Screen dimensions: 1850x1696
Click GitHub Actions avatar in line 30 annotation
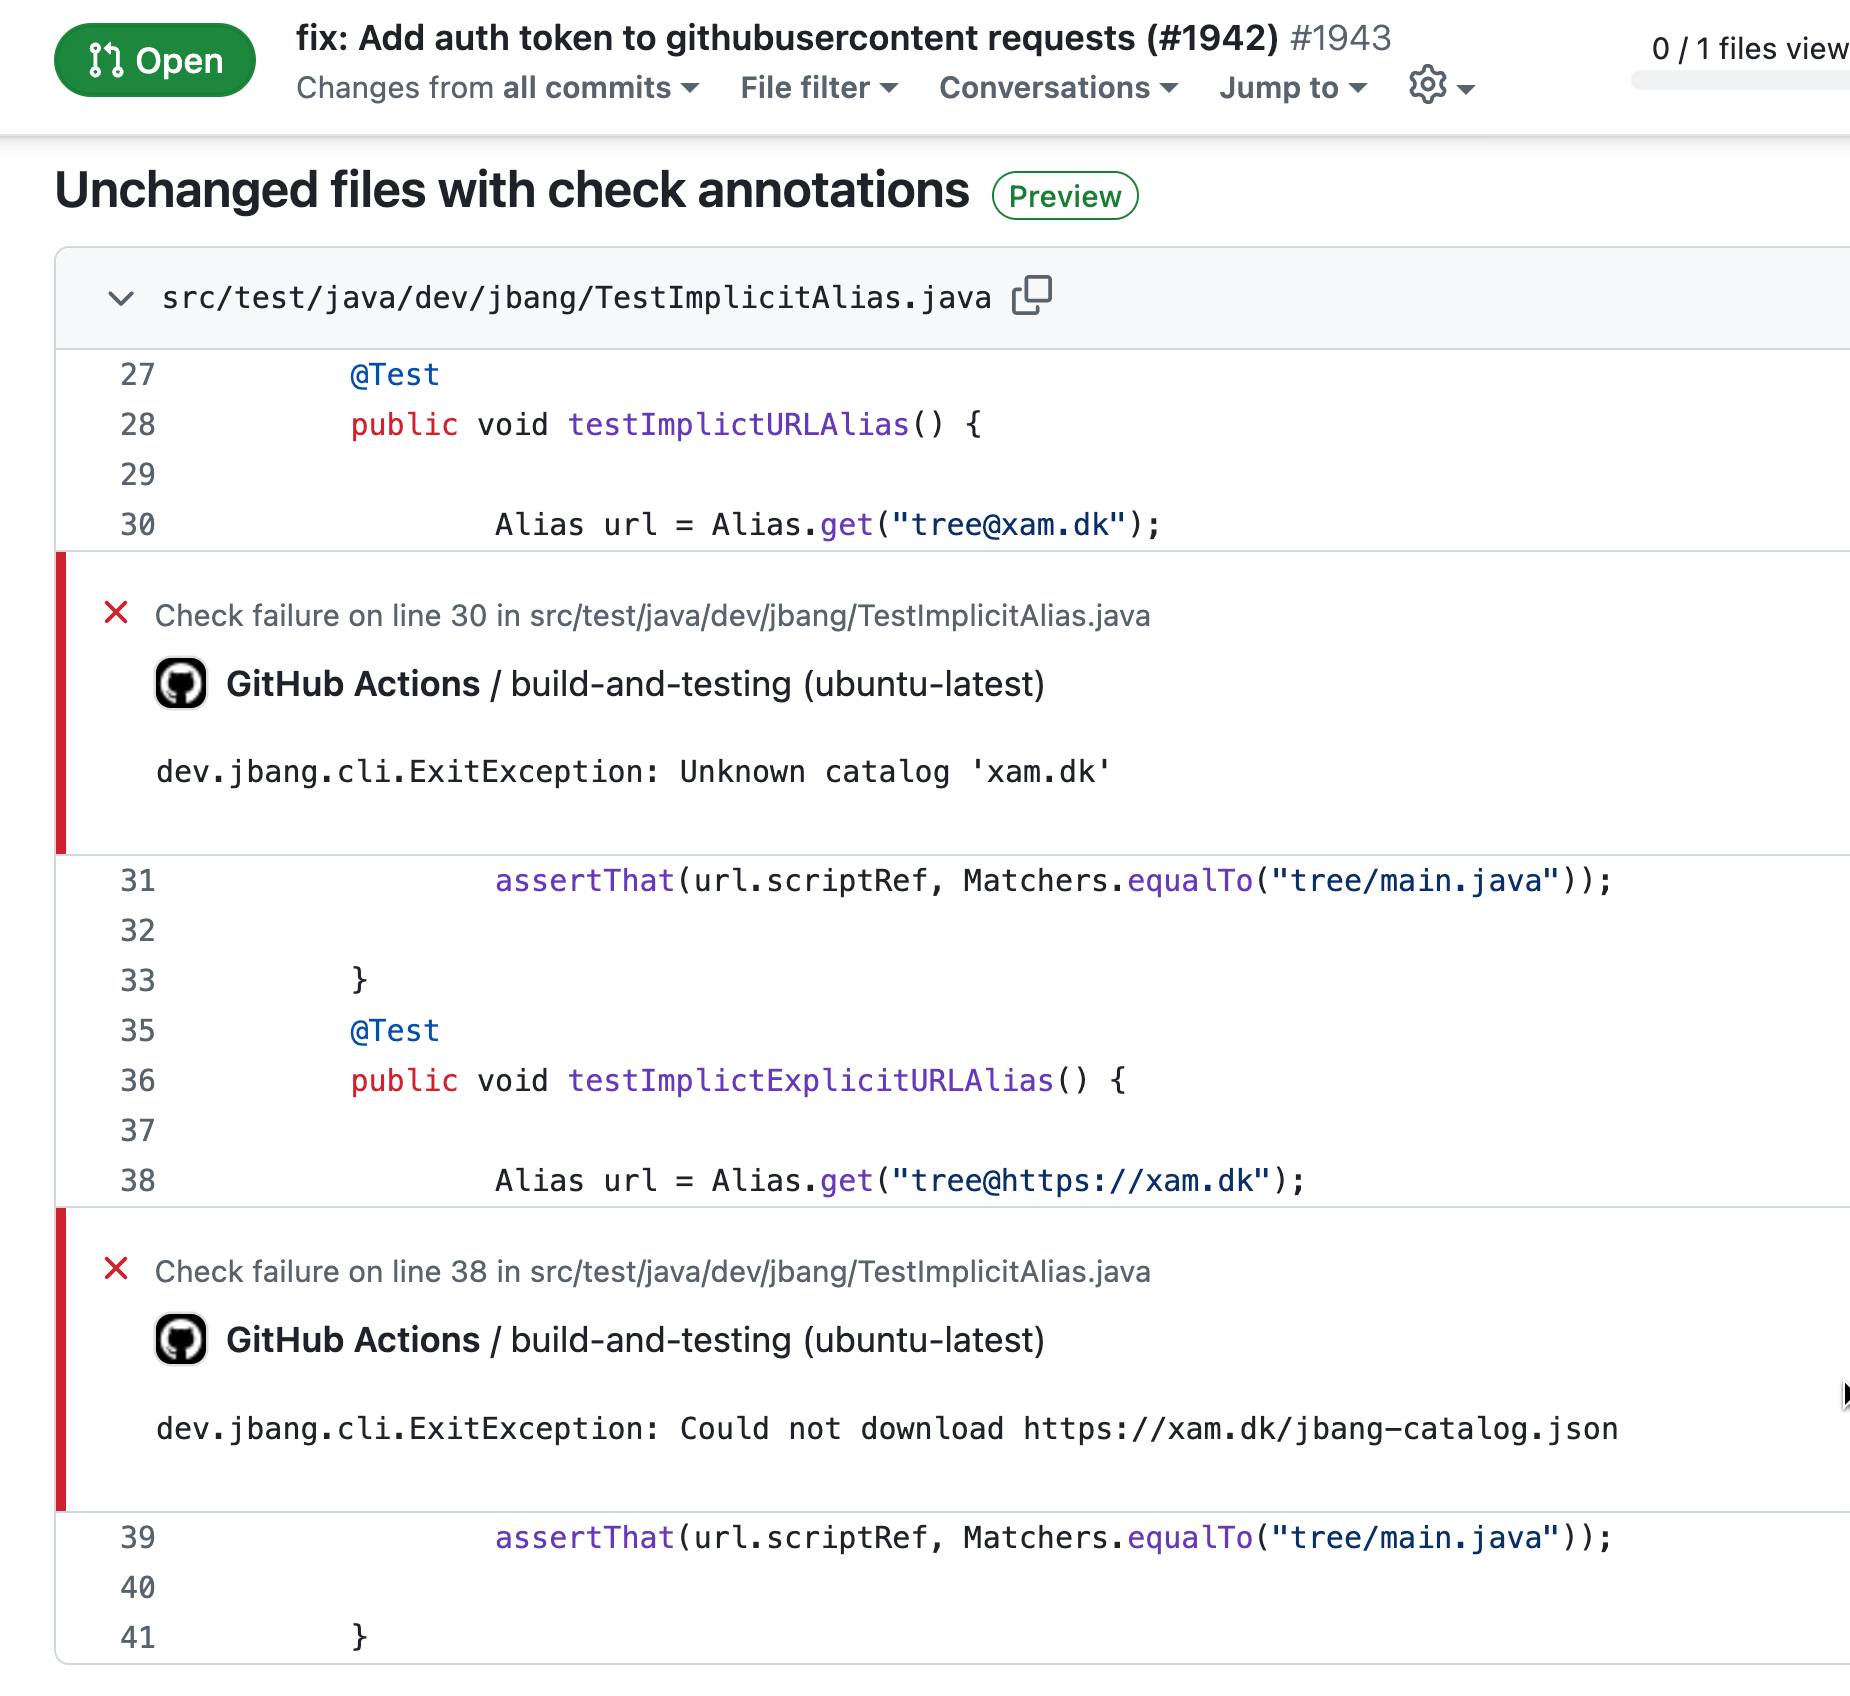coord(181,684)
